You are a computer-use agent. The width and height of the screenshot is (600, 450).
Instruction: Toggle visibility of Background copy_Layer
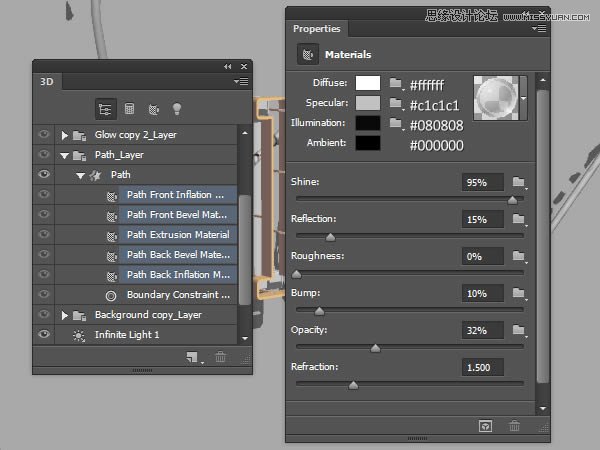click(x=44, y=314)
